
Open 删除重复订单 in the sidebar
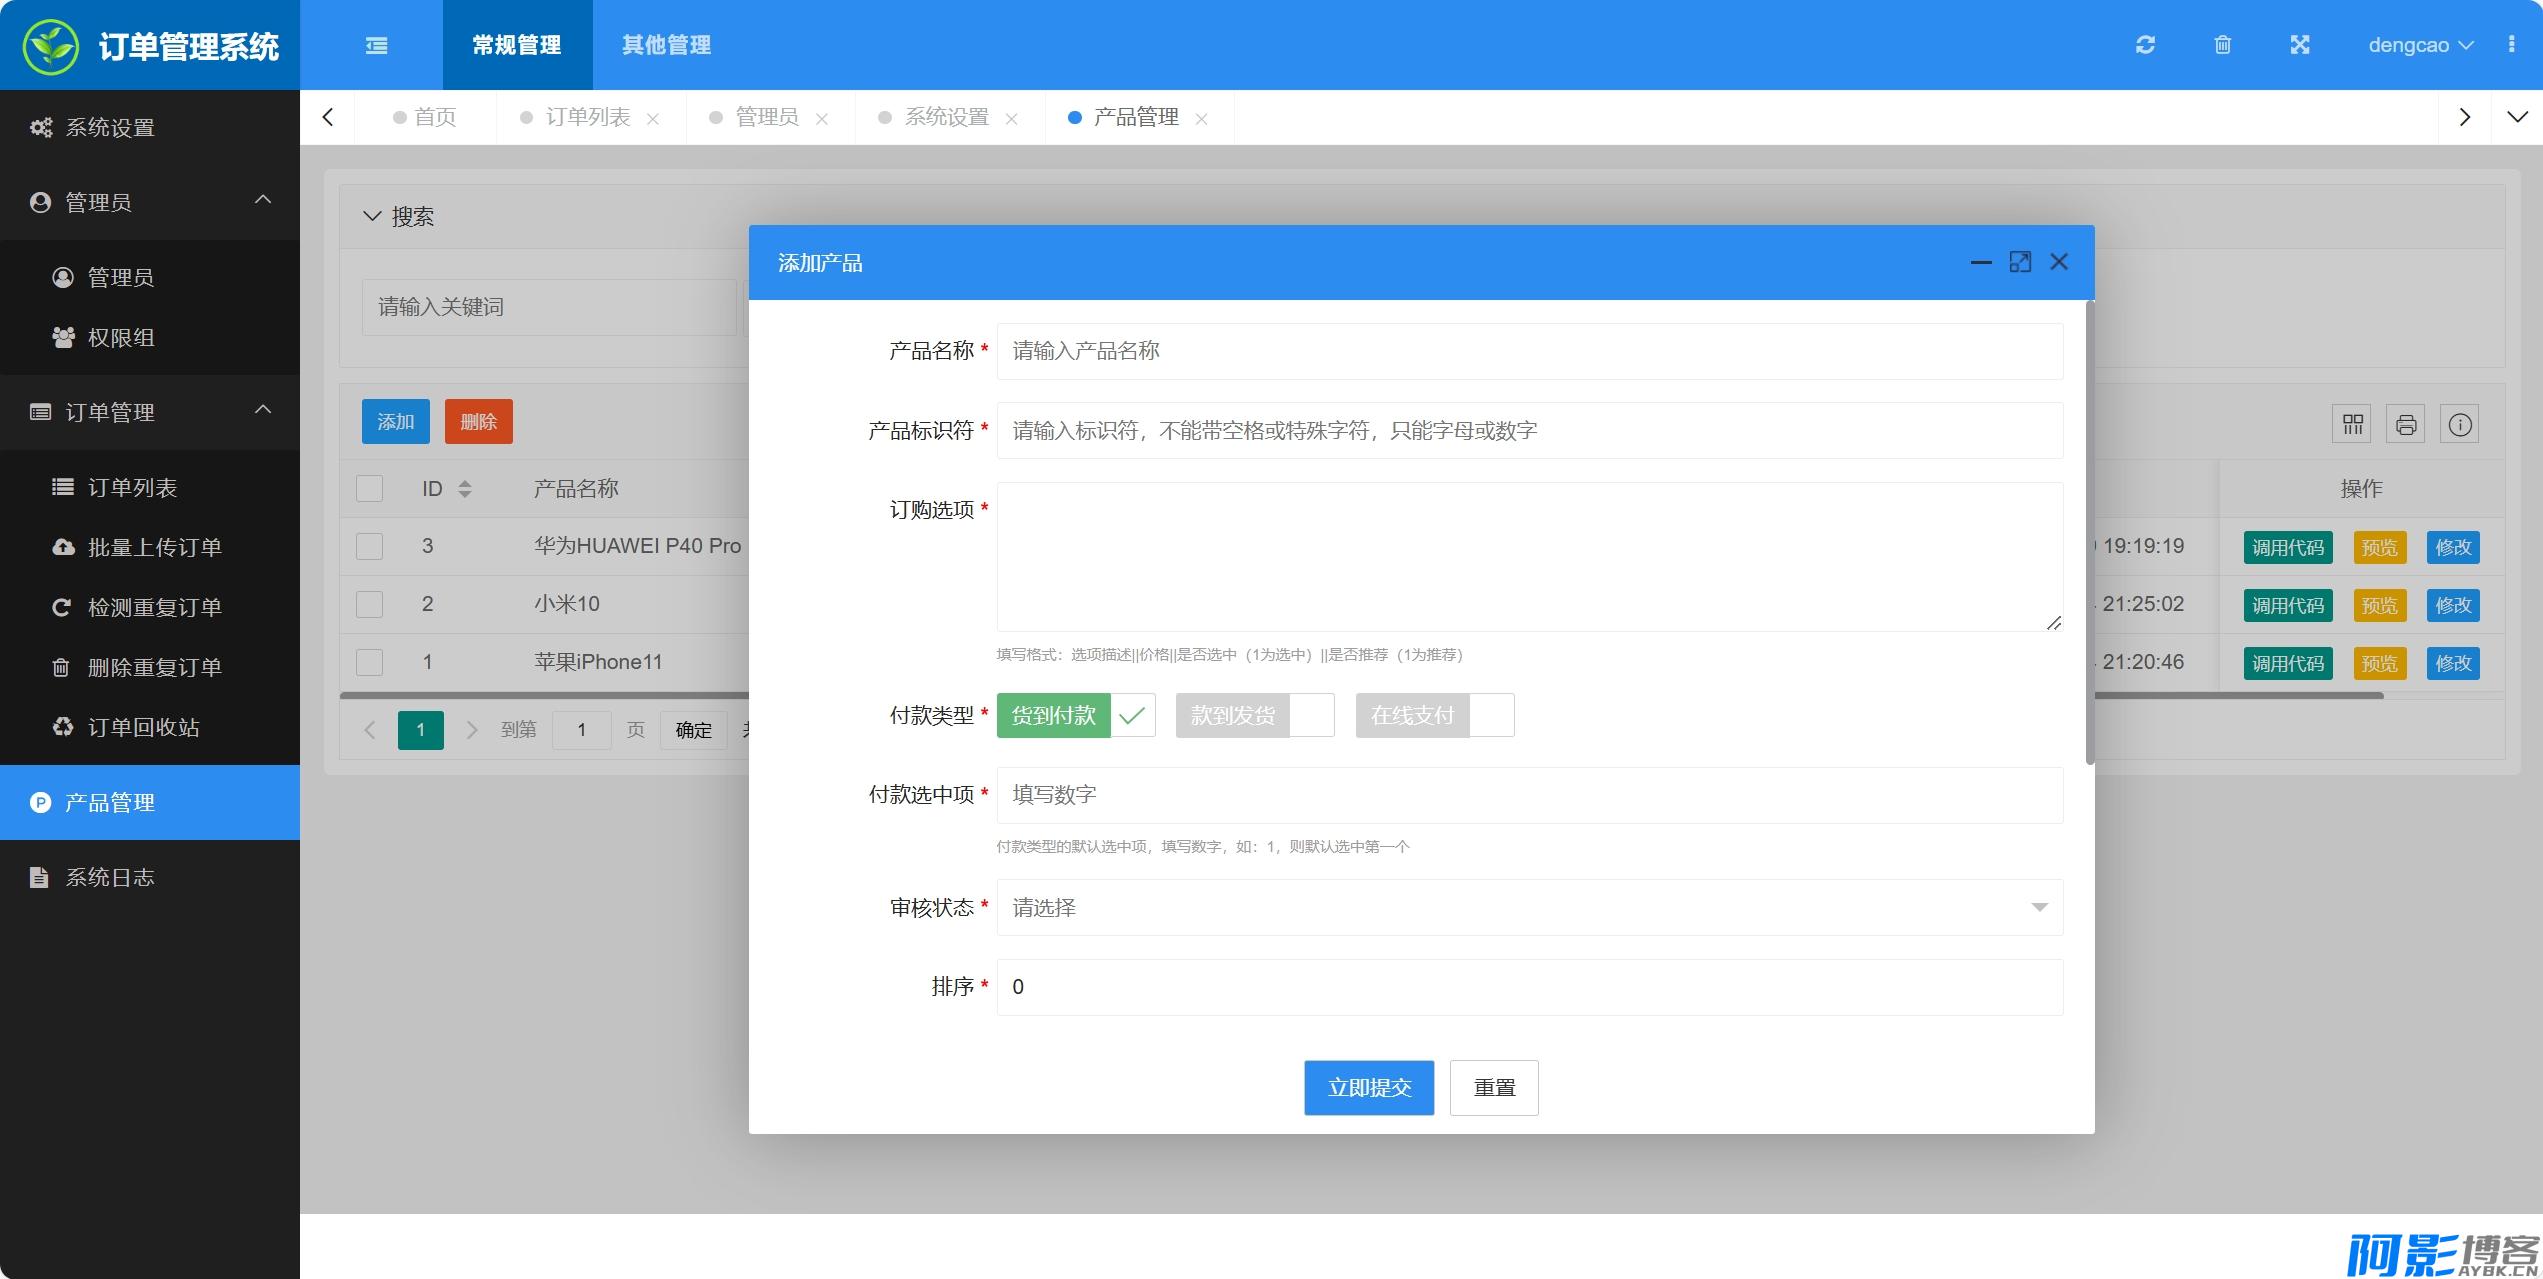(x=150, y=667)
